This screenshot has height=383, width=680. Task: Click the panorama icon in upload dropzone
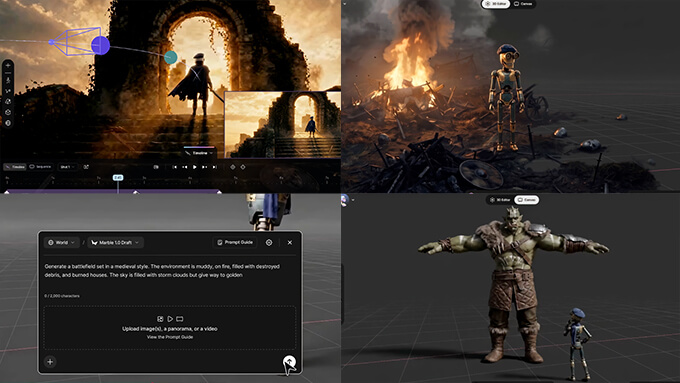[180, 319]
